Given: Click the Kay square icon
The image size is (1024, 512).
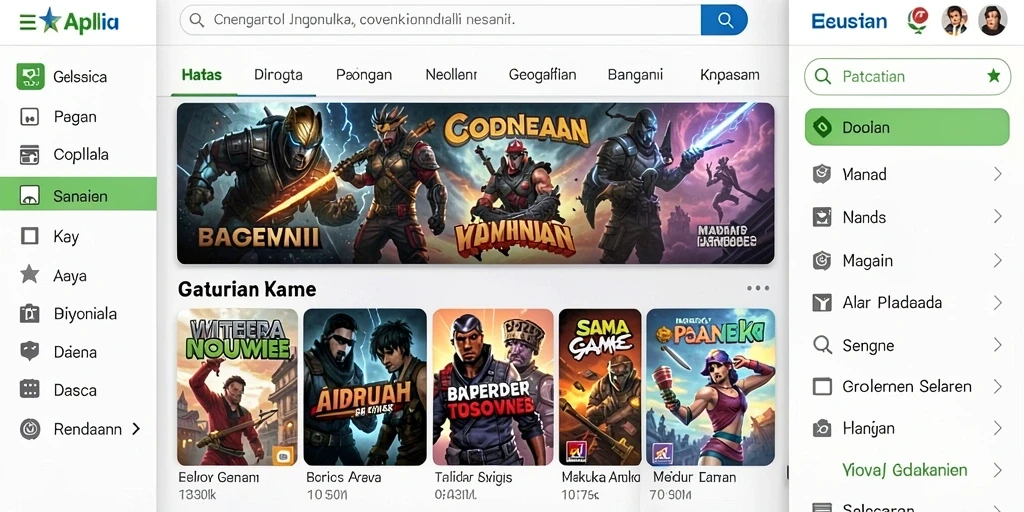Looking at the screenshot, I should point(29,236).
